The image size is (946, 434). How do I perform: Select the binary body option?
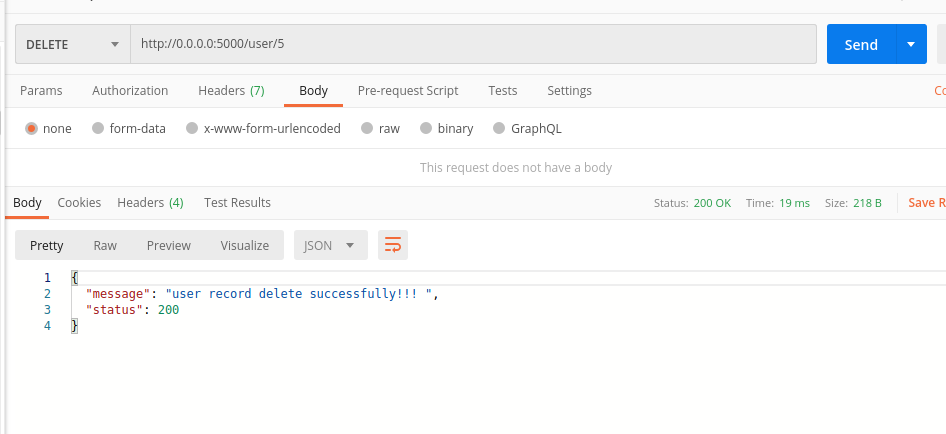pos(427,128)
